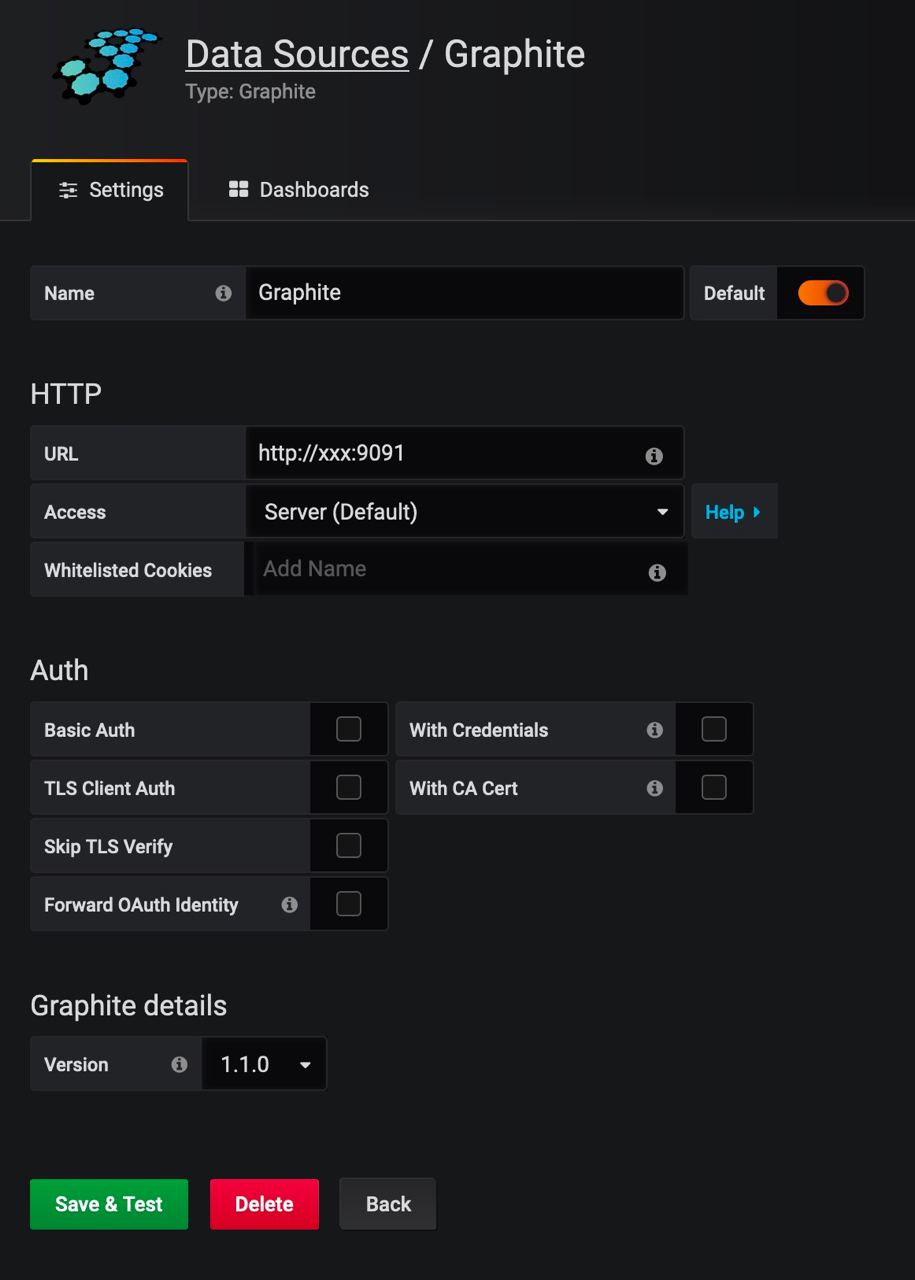The height and width of the screenshot is (1280, 915).
Task: Click the Graphite hexagon logo icon
Action: 105,65
